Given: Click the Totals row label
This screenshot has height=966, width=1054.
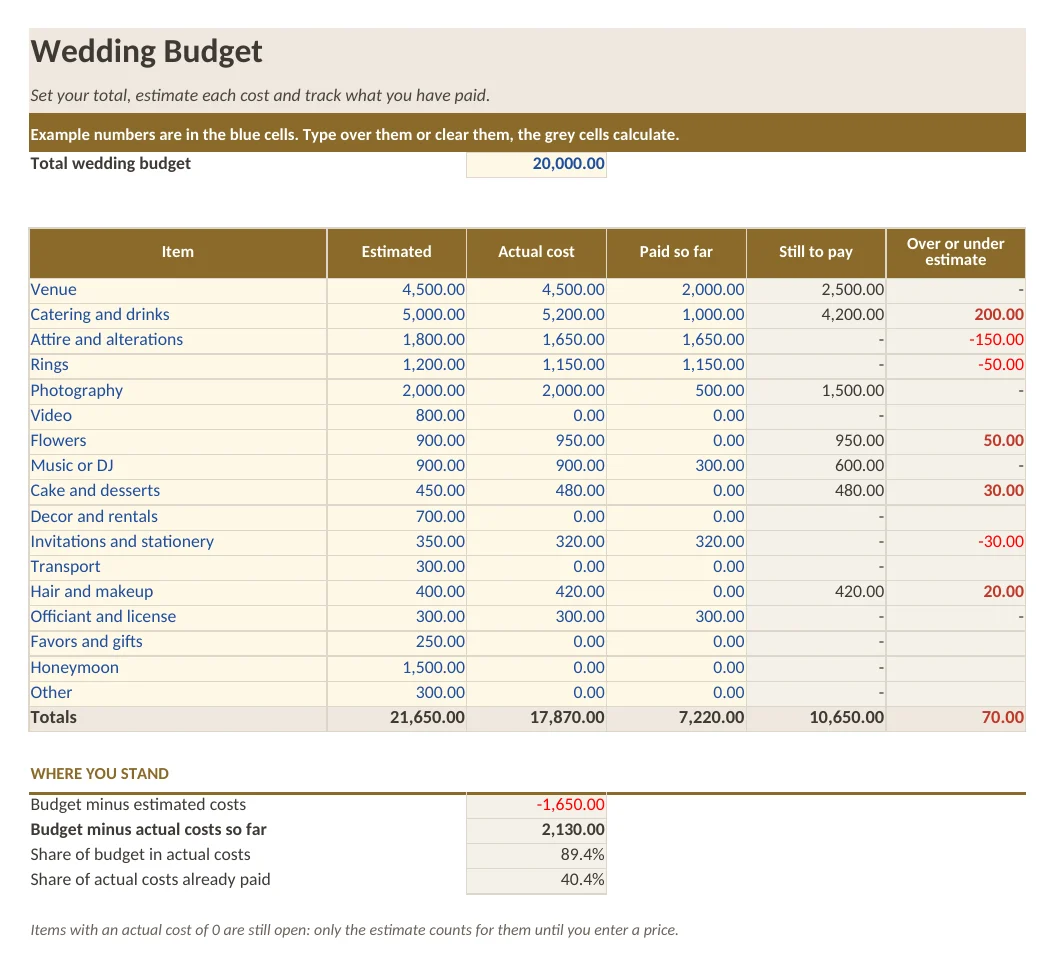Looking at the screenshot, I should [x=177, y=718].
